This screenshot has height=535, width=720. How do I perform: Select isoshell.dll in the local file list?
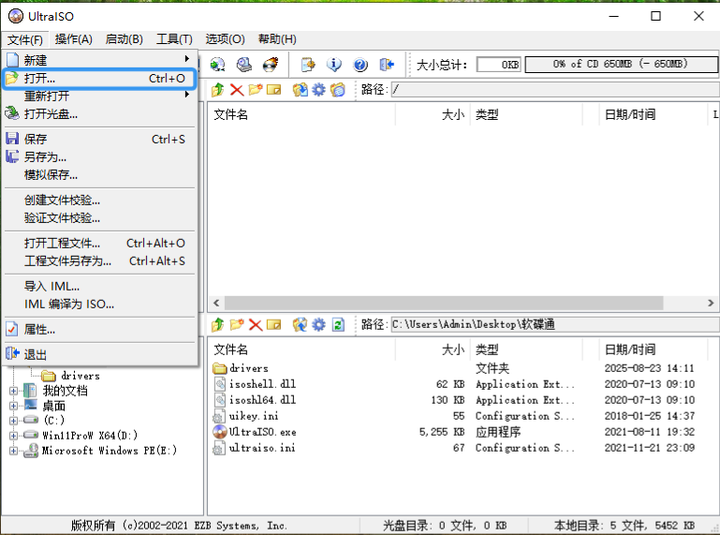(x=262, y=384)
